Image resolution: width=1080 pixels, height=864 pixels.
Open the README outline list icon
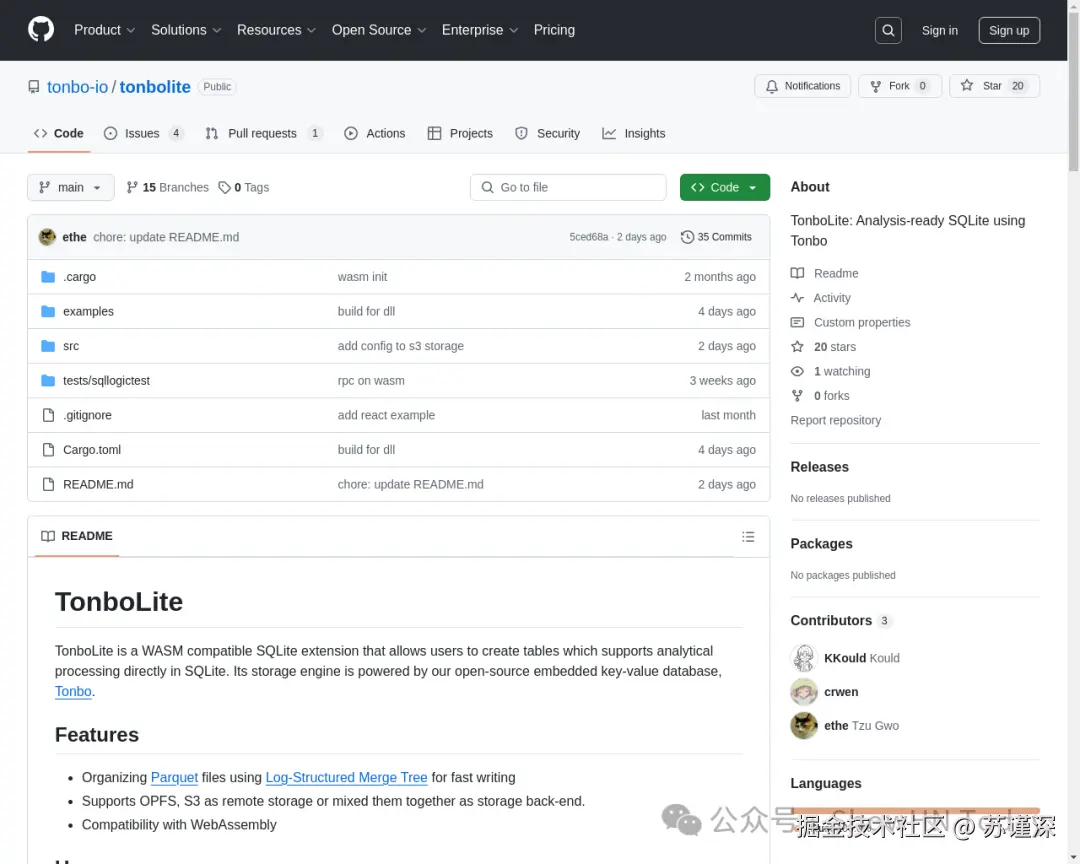[748, 537]
